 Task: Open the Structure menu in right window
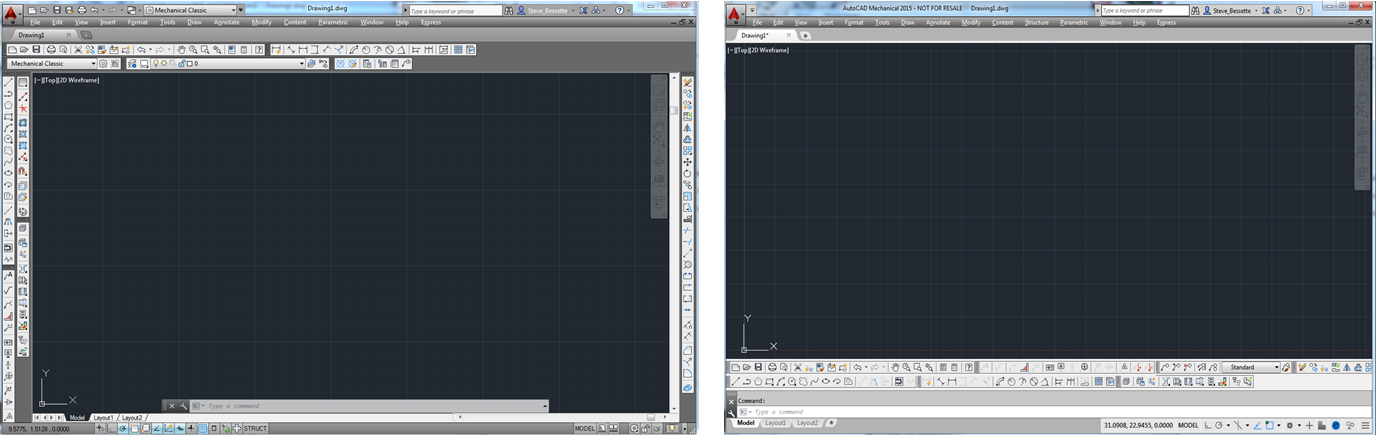(1037, 22)
